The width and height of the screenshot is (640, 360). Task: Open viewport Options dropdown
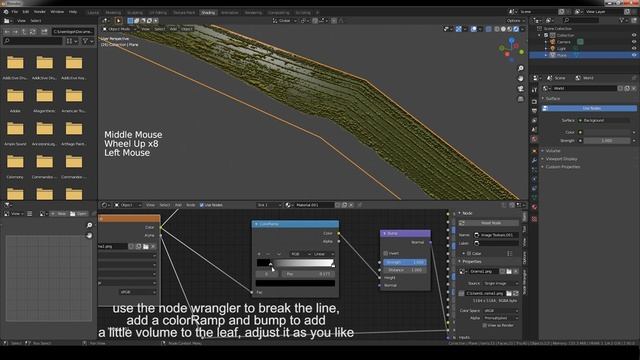pos(515,20)
